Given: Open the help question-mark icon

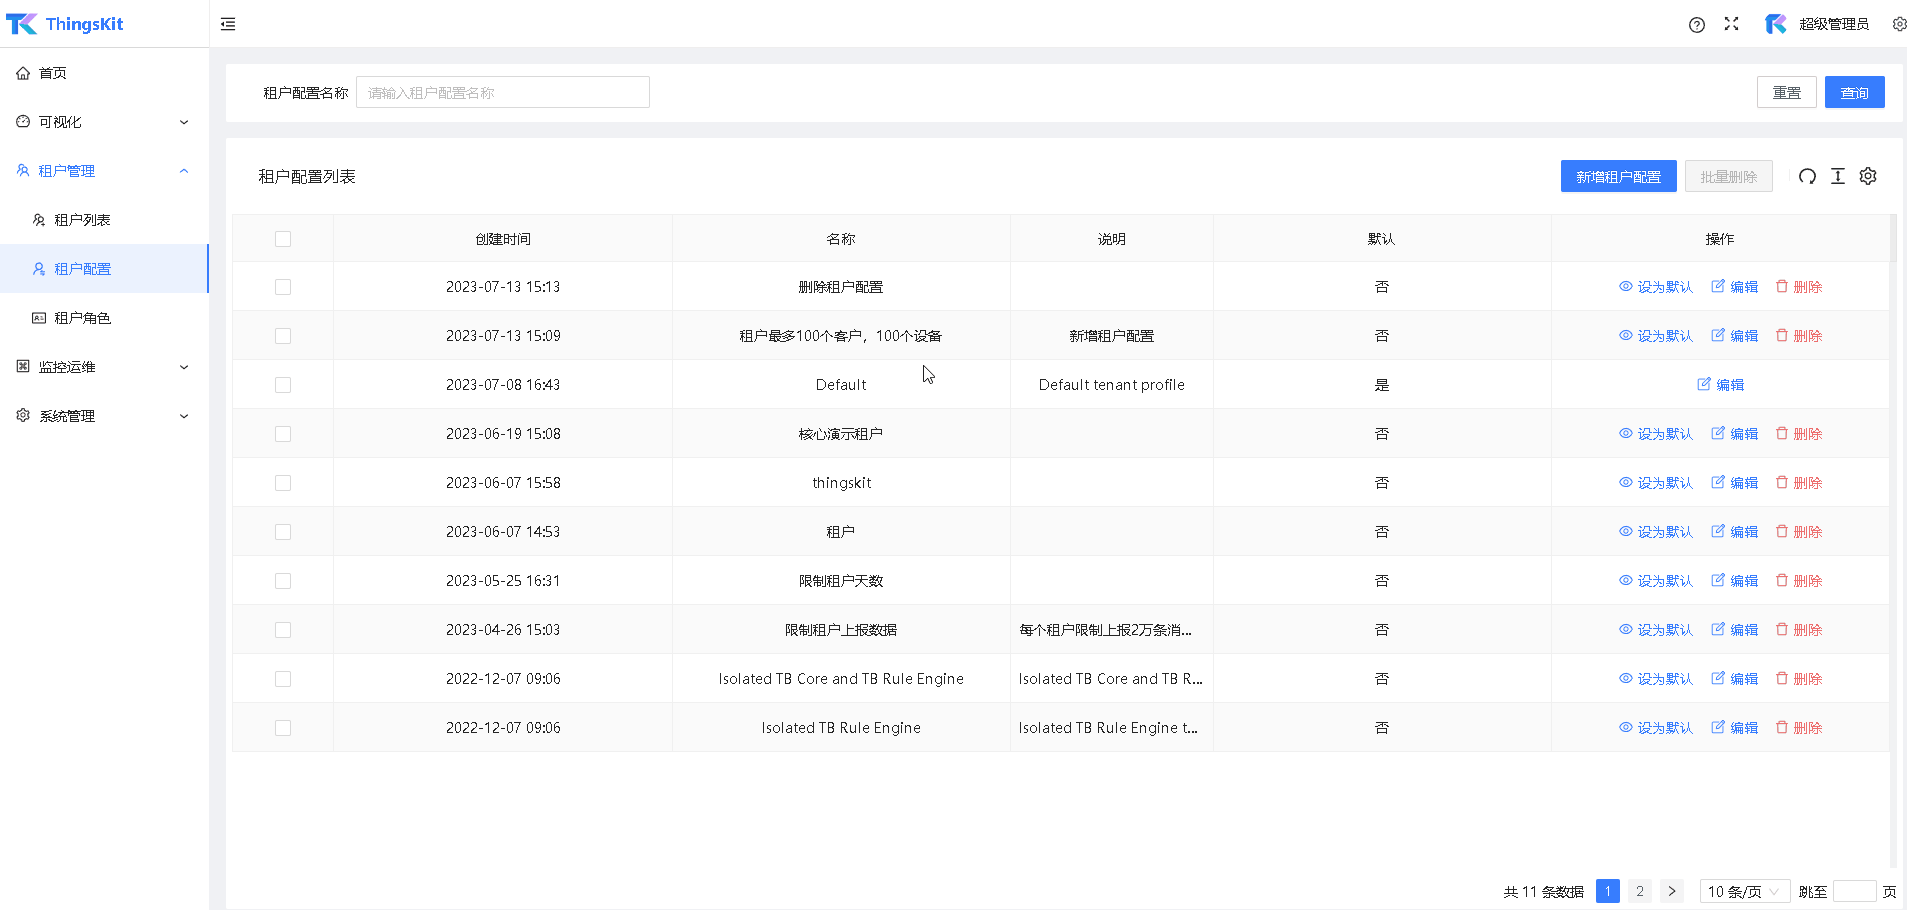Looking at the screenshot, I should (x=1697, y=25).
